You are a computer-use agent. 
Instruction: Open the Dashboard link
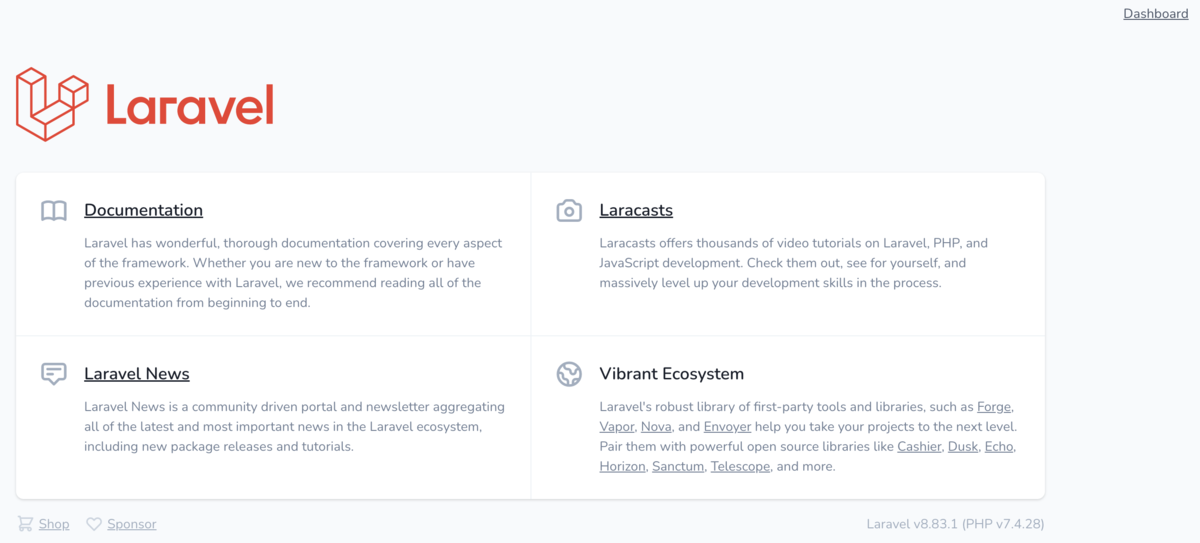(1155, 14)
